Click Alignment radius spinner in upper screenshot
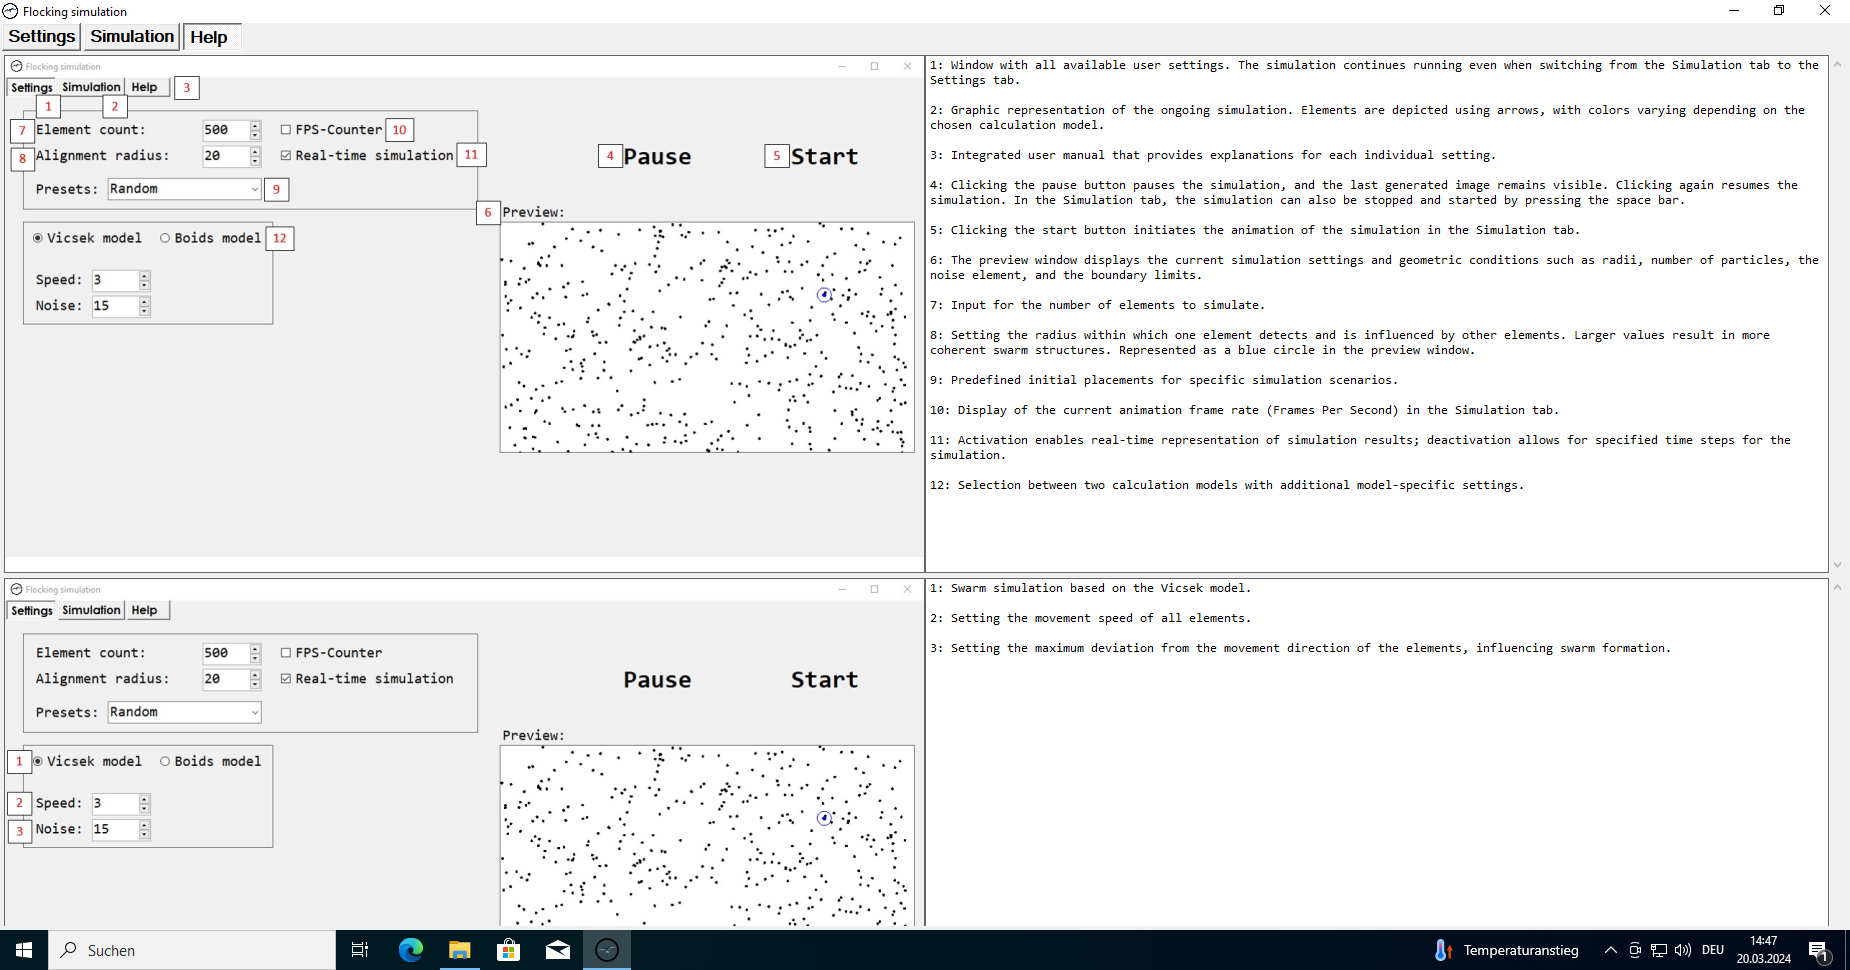The image size is (1850, 970). point(256,156)
